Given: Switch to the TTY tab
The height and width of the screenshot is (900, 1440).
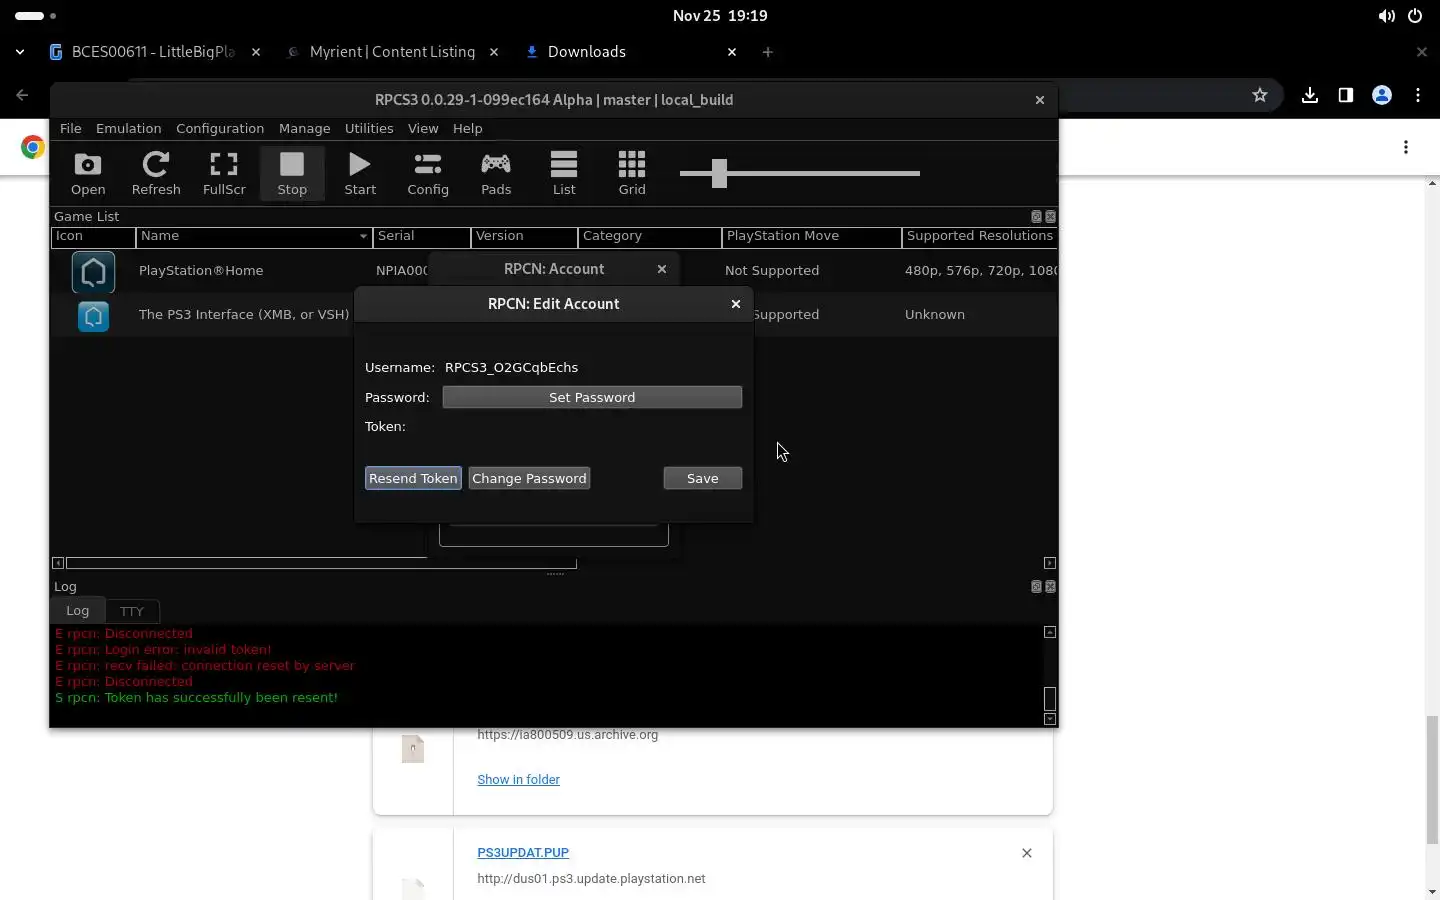Looking at the screenshot, I should pyautogui.click(x=132, y=611).
